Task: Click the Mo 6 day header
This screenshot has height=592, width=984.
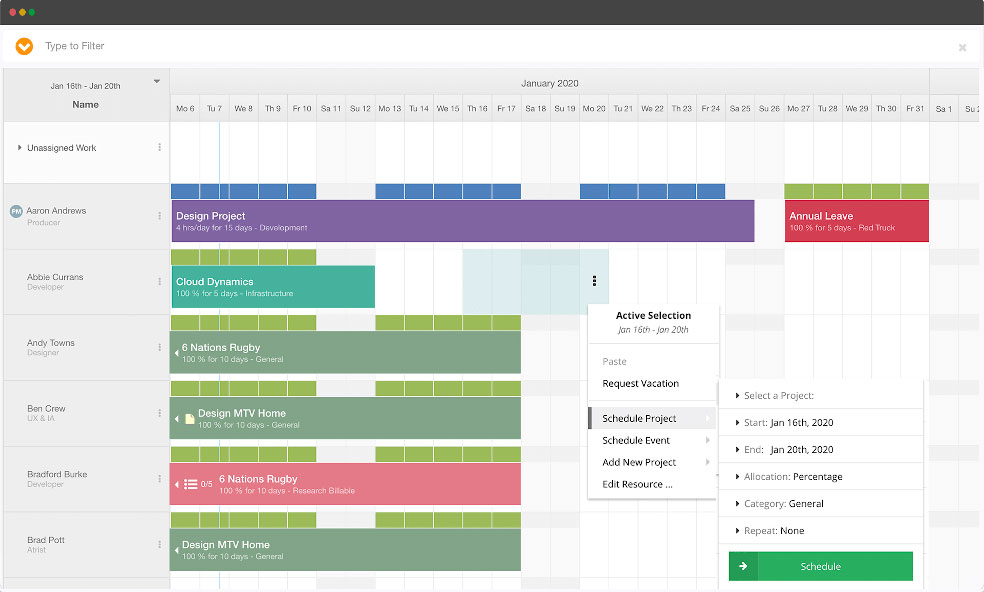Action: coord(185,109)
